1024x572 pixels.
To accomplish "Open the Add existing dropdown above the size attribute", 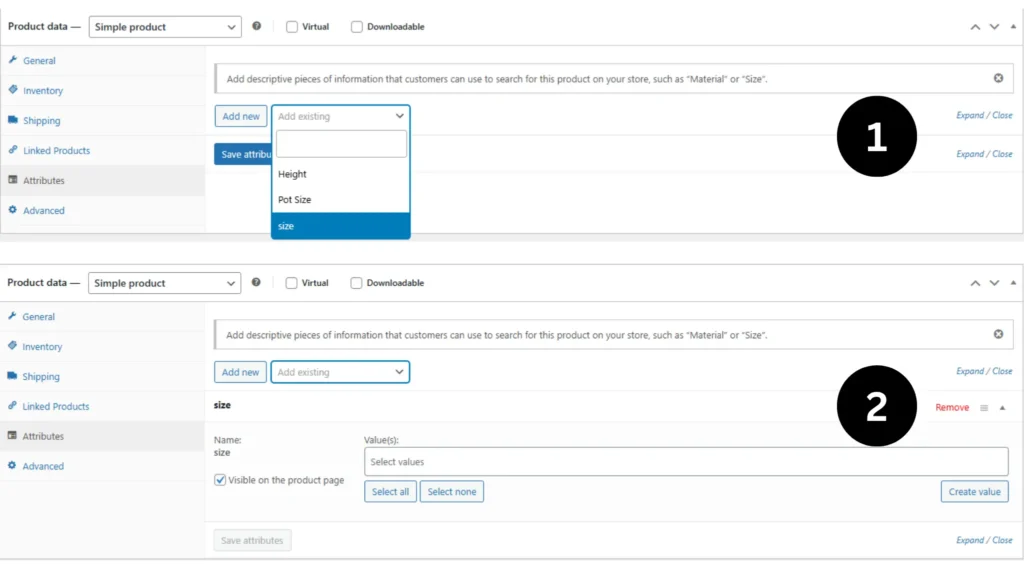I will (340, 372).
